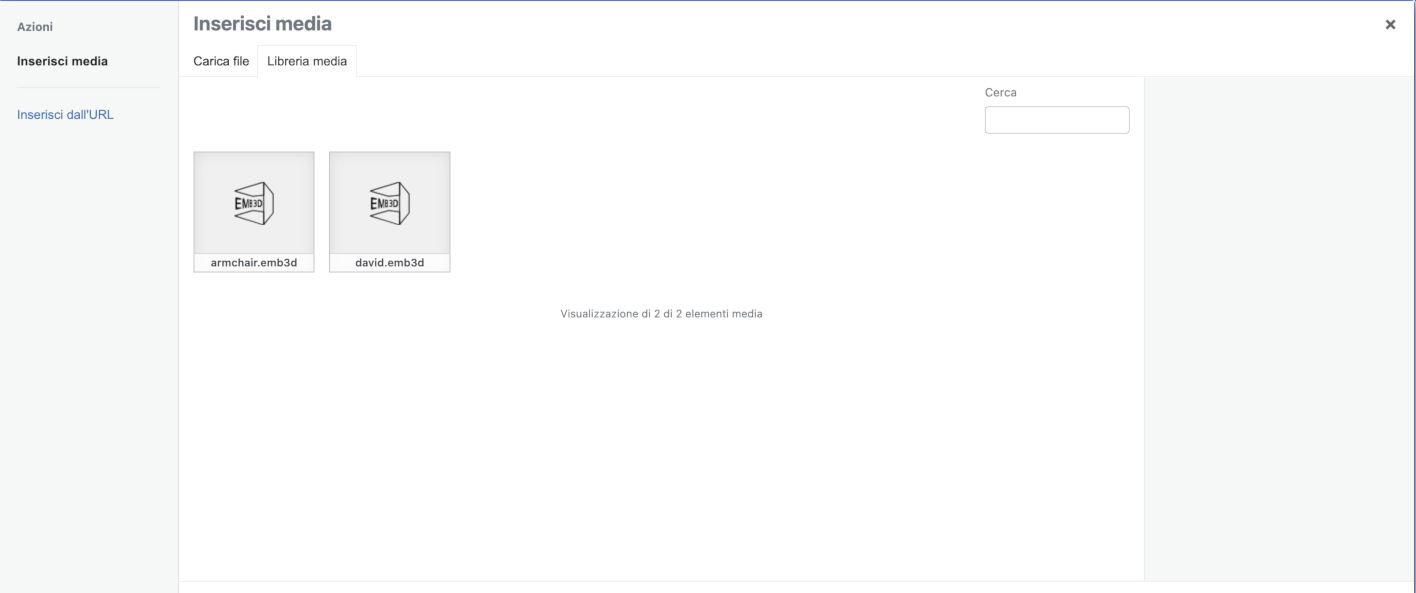Select Inserisci media in the sidebar

[63, 61]
